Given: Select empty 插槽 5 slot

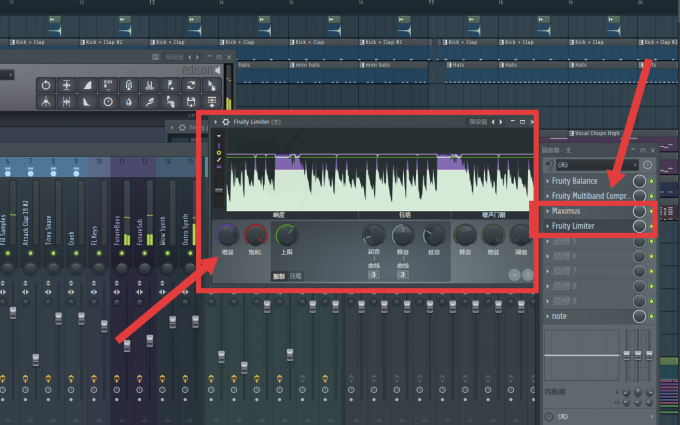Looking at the screenshot, I should coord(564,241).
